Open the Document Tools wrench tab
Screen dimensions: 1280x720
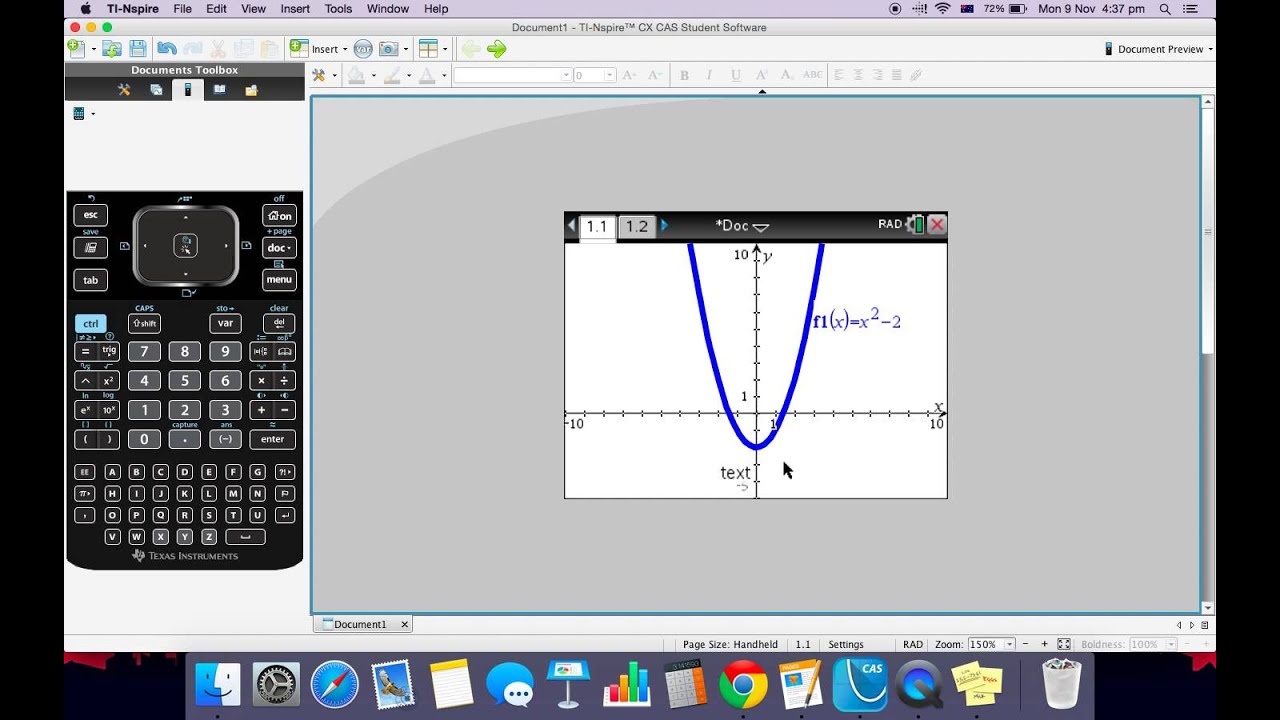pos(124,90)
